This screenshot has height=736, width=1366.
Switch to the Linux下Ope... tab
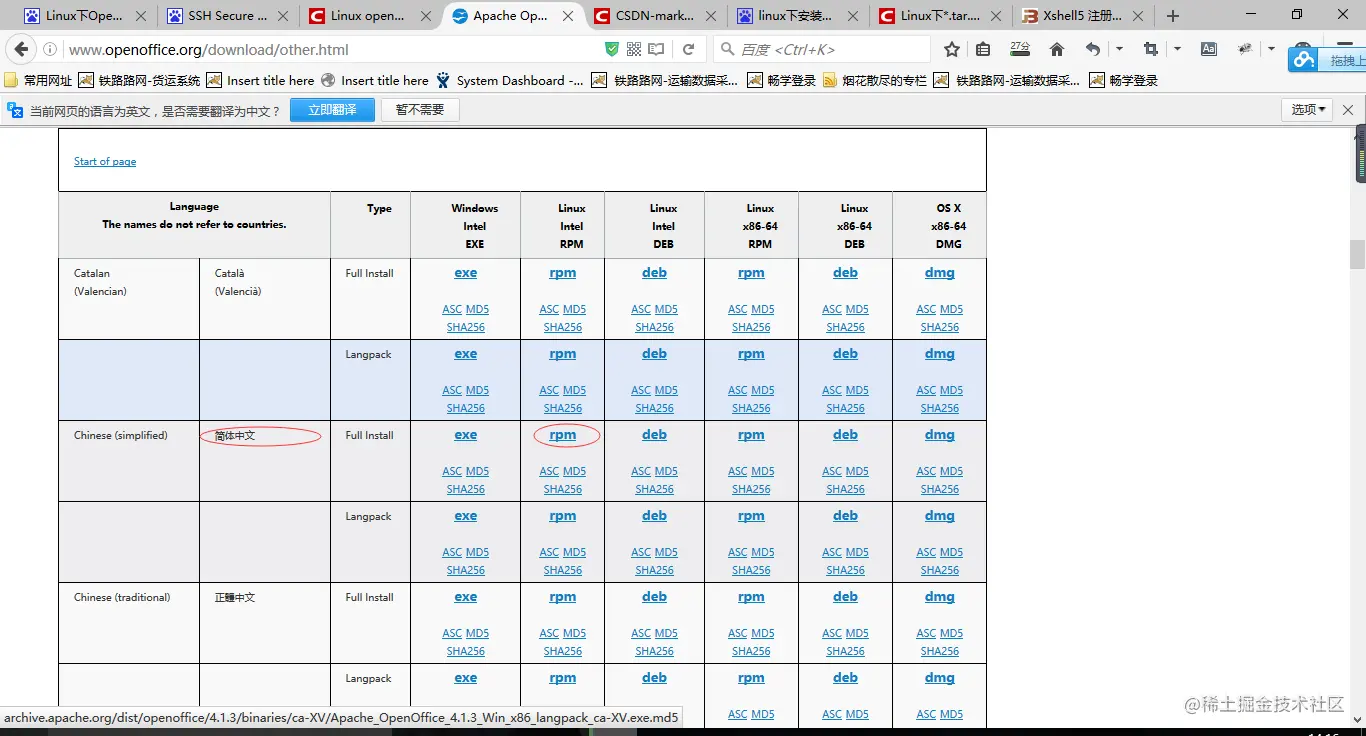pos(85,16)
